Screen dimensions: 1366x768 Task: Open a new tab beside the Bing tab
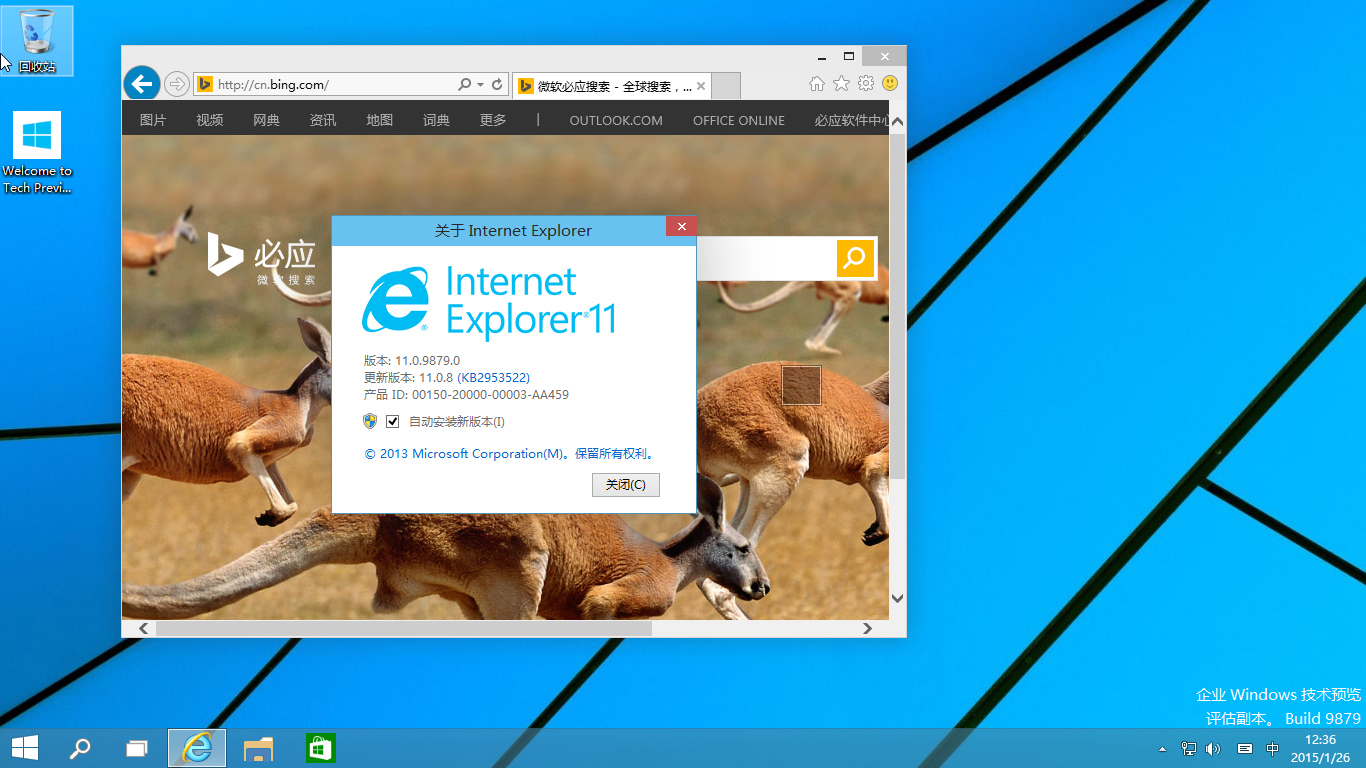(x=726, y=86)
